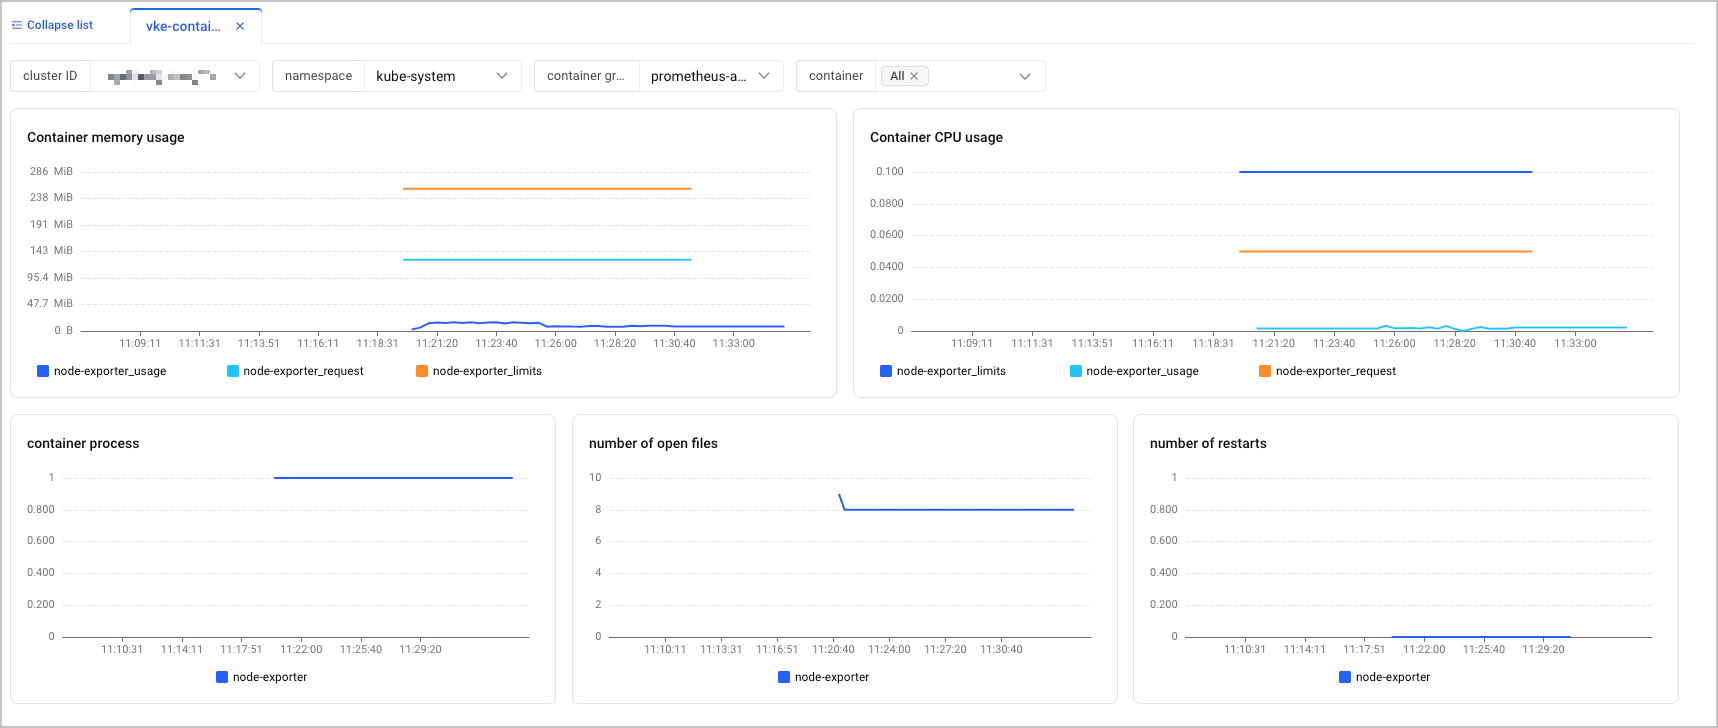
Task: Toggle node-exporter legend in restarts chart
Action: click(1385, 677)
